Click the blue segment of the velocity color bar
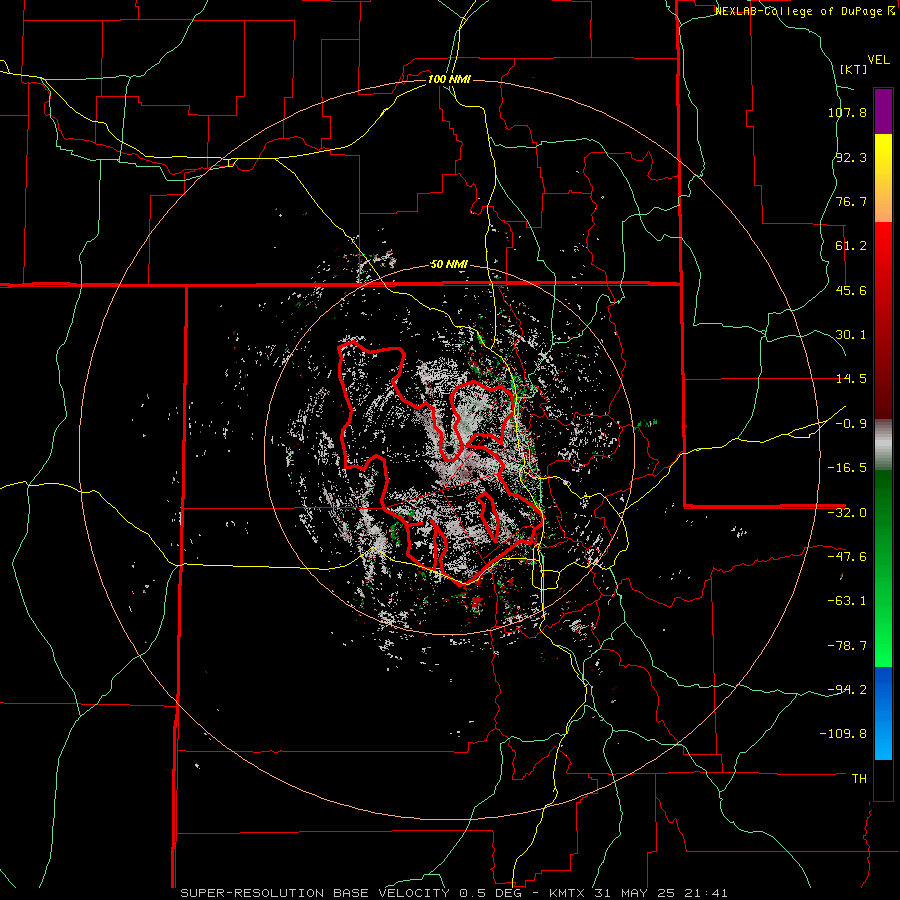The height and width of the screenshot is (900, 900). (x=883, y=713)
